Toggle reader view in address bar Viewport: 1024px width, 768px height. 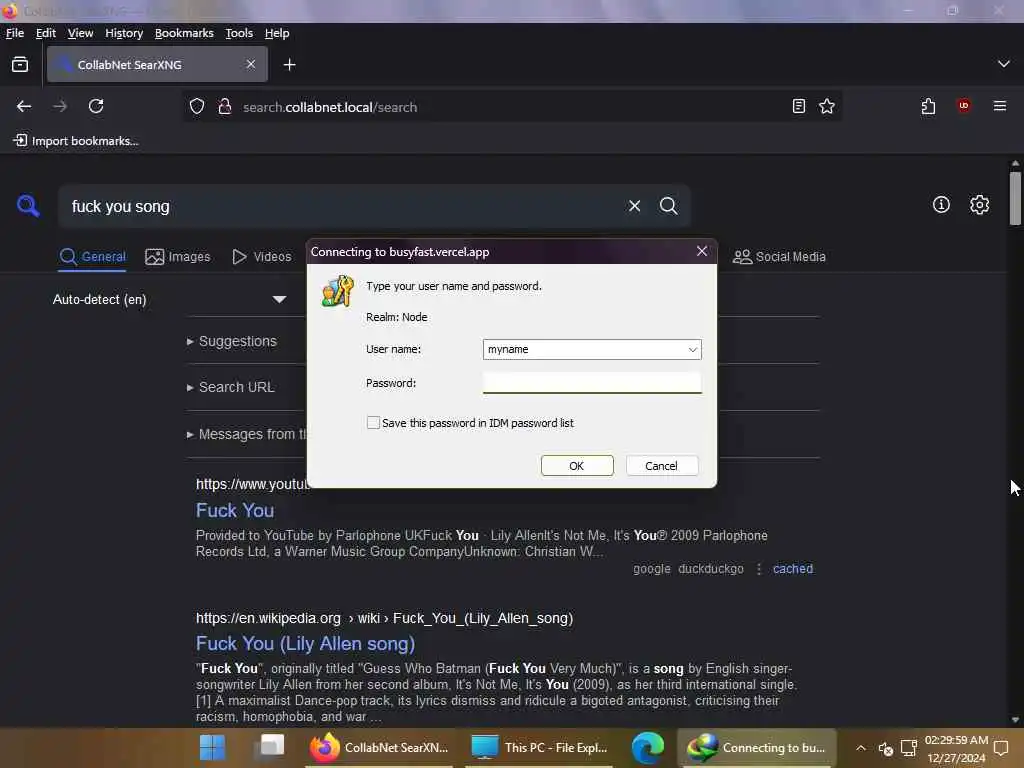(x=799, y=106)
